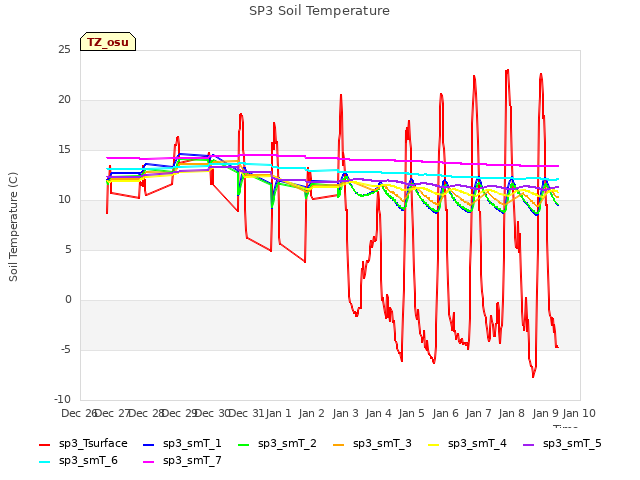Screen dimensions: 640x480
Task: Click the Soil Temperature (C) axis label
Action: [x=13, y=227]
